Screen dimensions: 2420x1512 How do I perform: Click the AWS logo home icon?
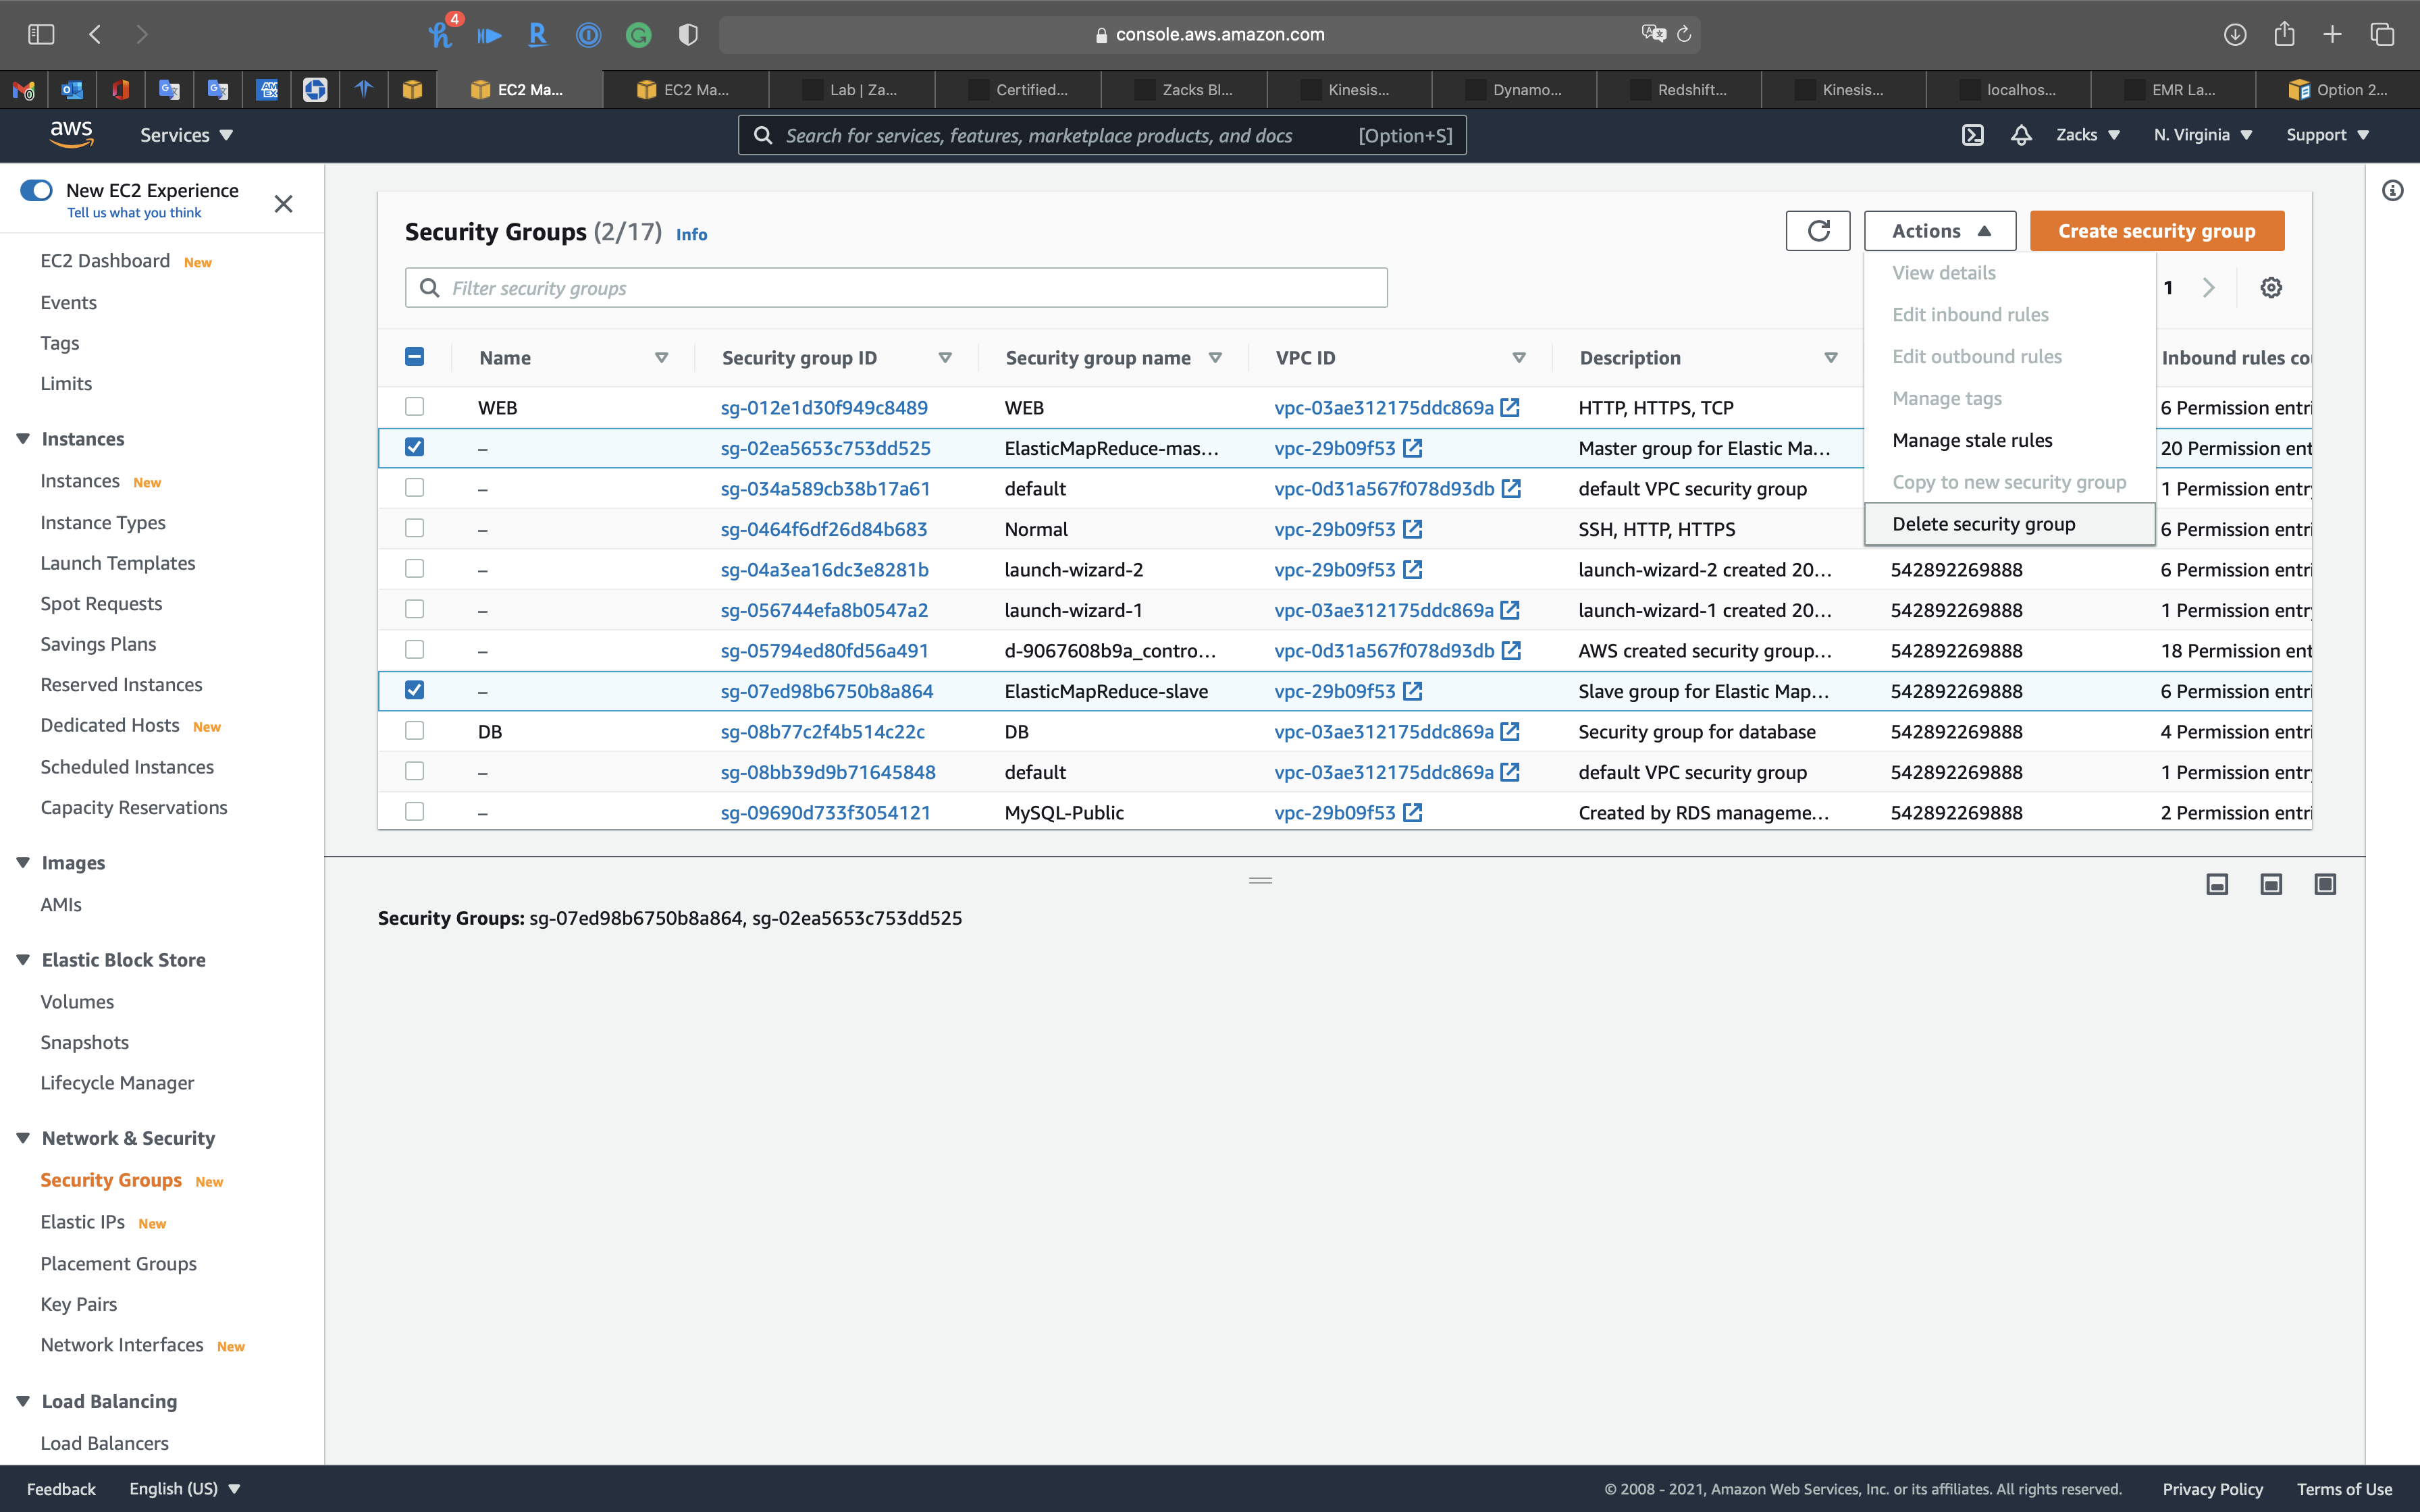coord(72,135)
